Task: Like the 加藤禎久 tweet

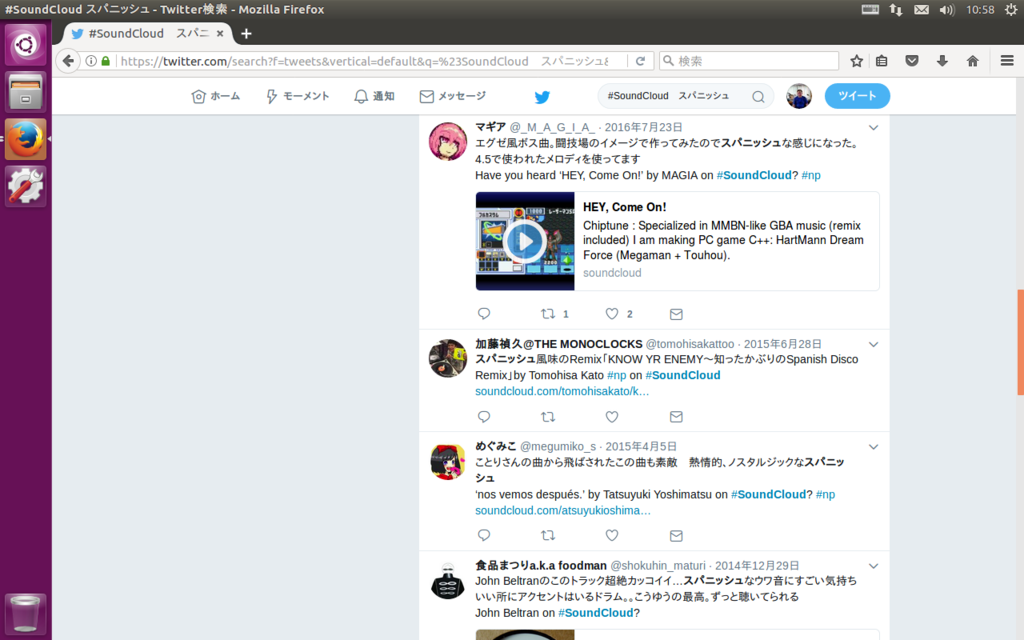Action: click(611, 417)
